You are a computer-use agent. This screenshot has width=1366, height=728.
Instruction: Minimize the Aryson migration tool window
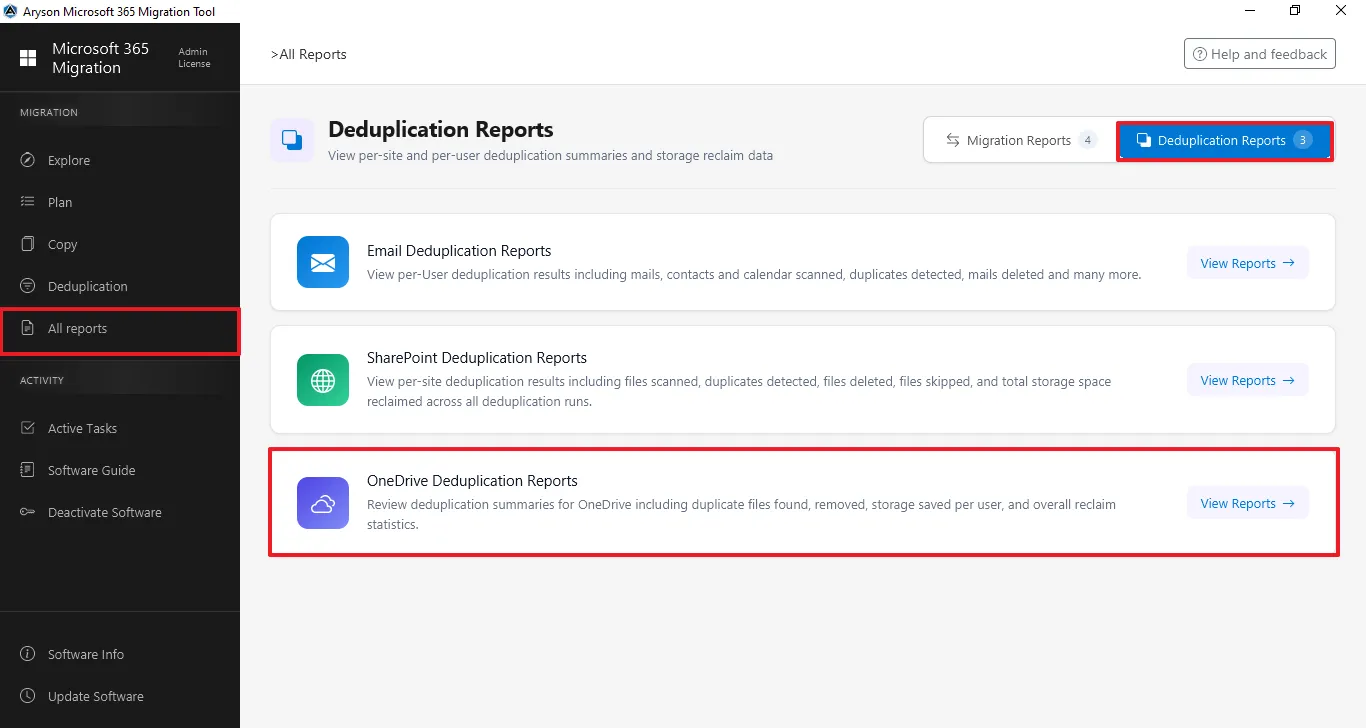tap(1250, 11)
